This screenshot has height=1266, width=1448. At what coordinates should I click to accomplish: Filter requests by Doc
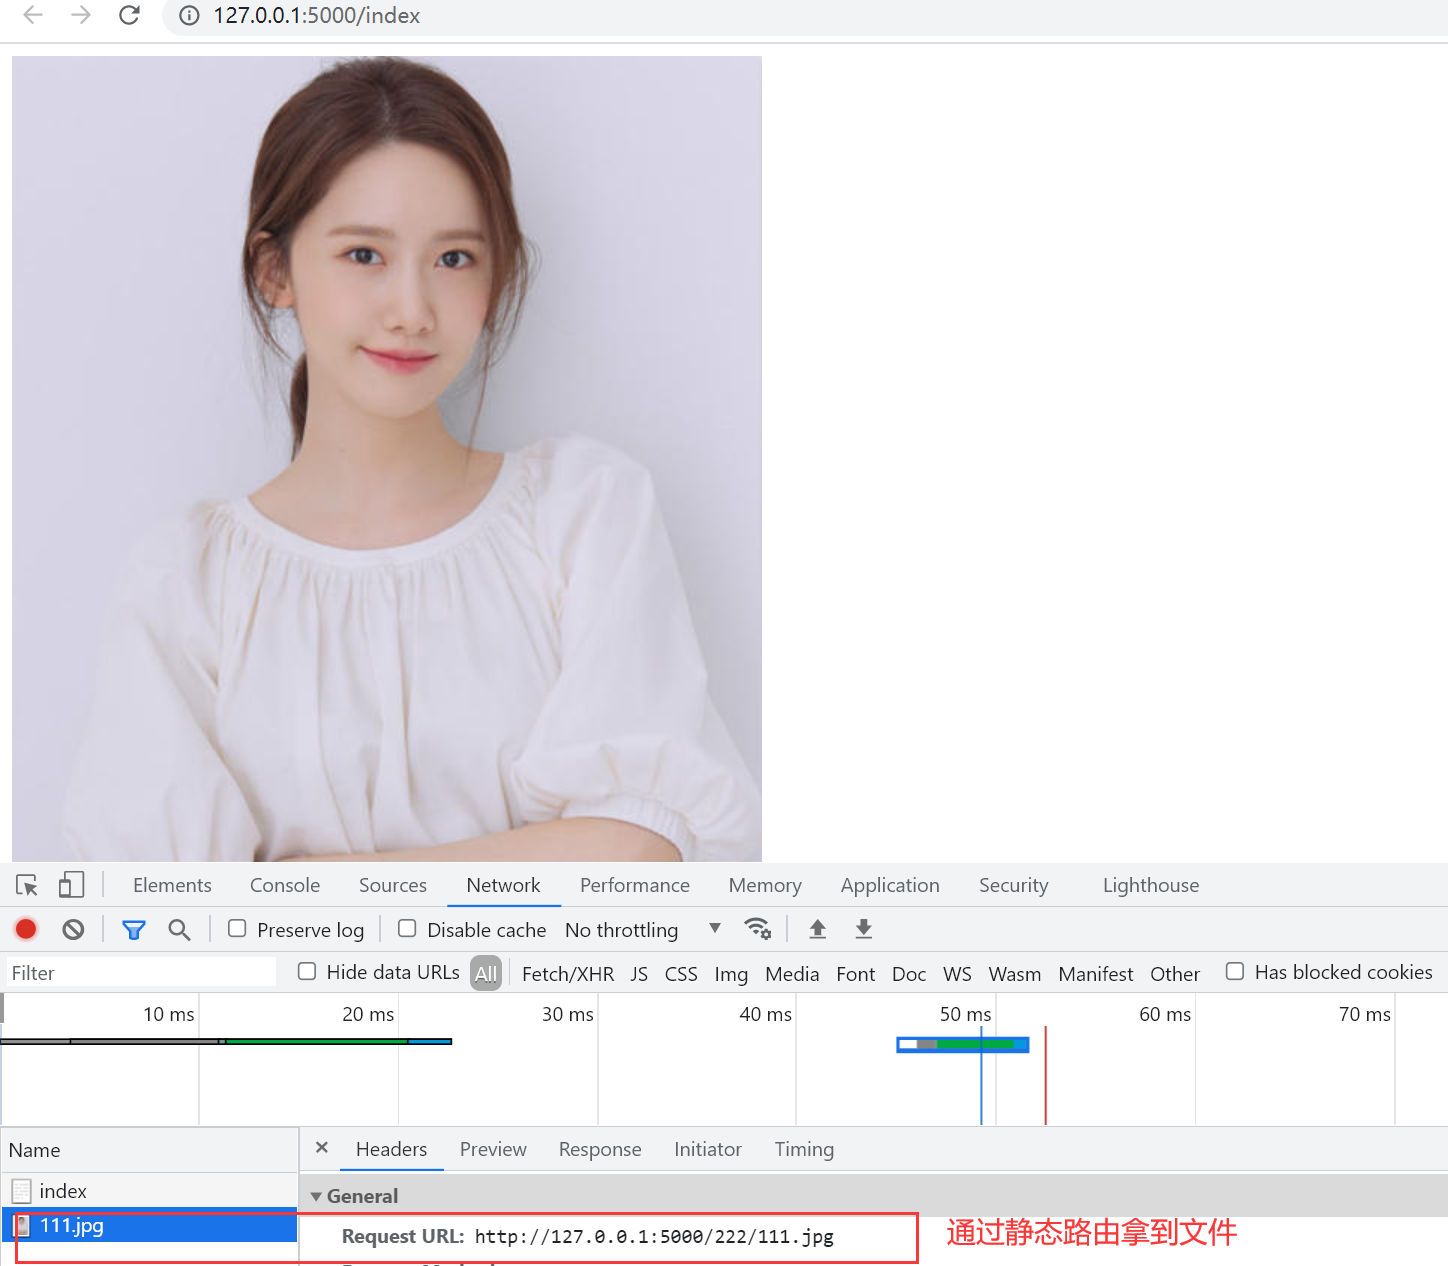click(909, 973)
